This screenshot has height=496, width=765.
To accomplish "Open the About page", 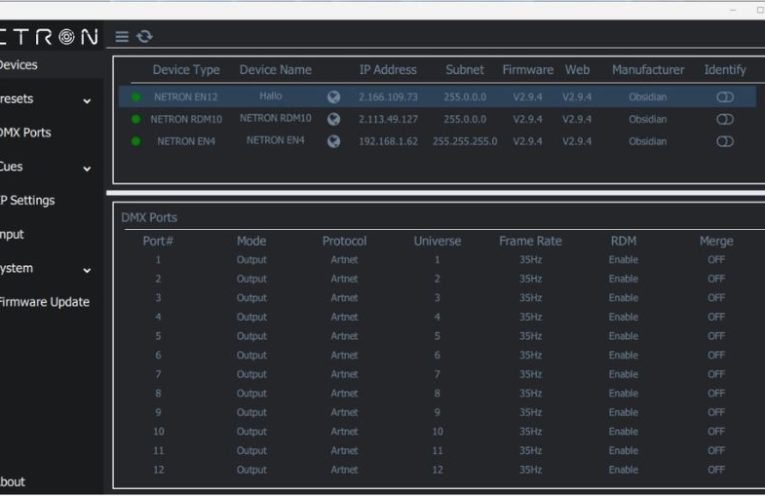I will click(12, 482).
